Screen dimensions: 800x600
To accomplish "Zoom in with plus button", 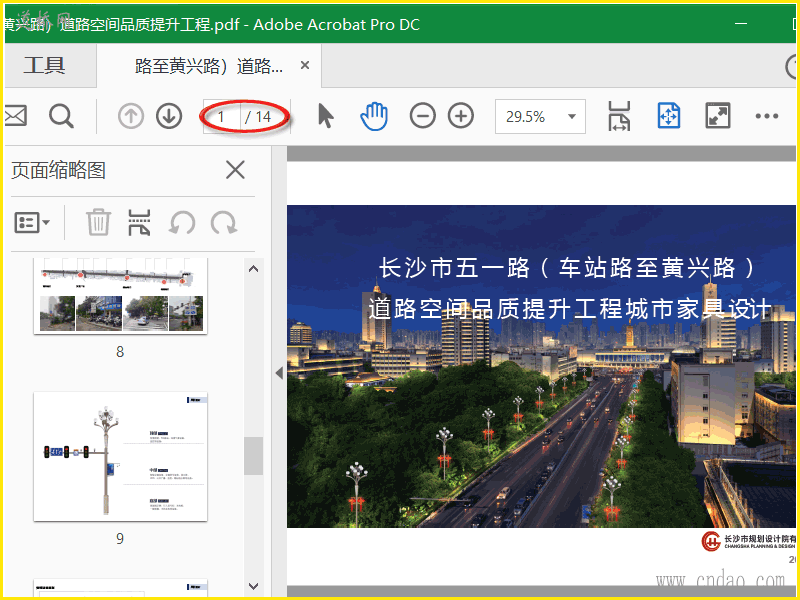I will click(461, 116).
